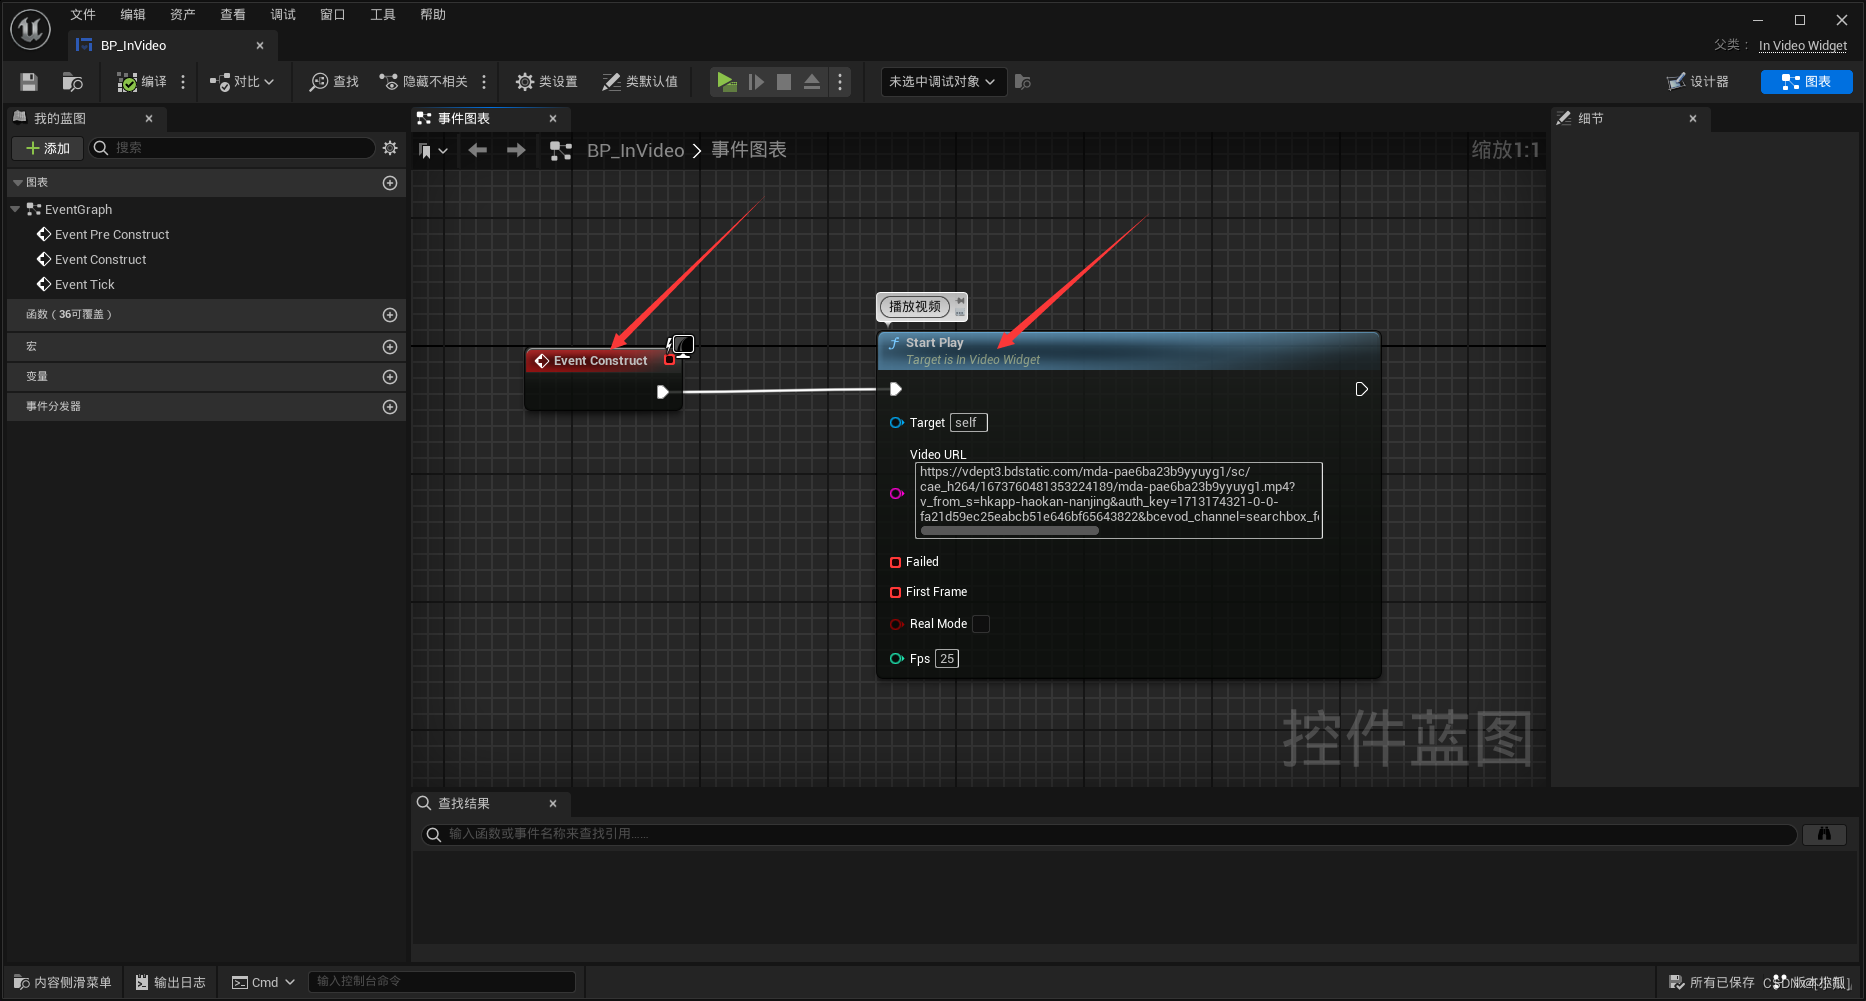Open My Blueprint settings gear
This screenshot has width=1866, height=1001.
(390, 148)
